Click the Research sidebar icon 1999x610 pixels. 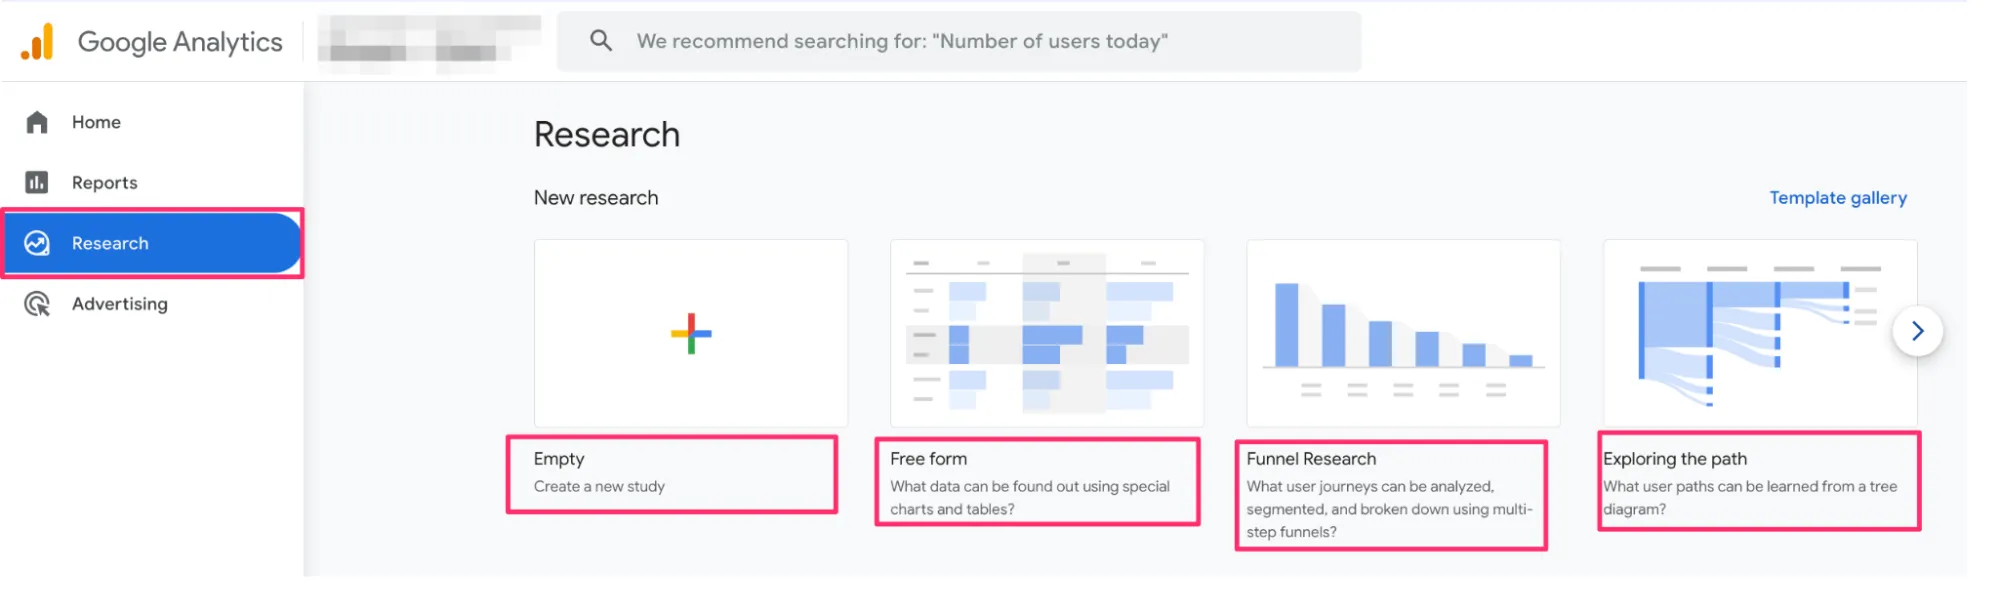[37, 243]
